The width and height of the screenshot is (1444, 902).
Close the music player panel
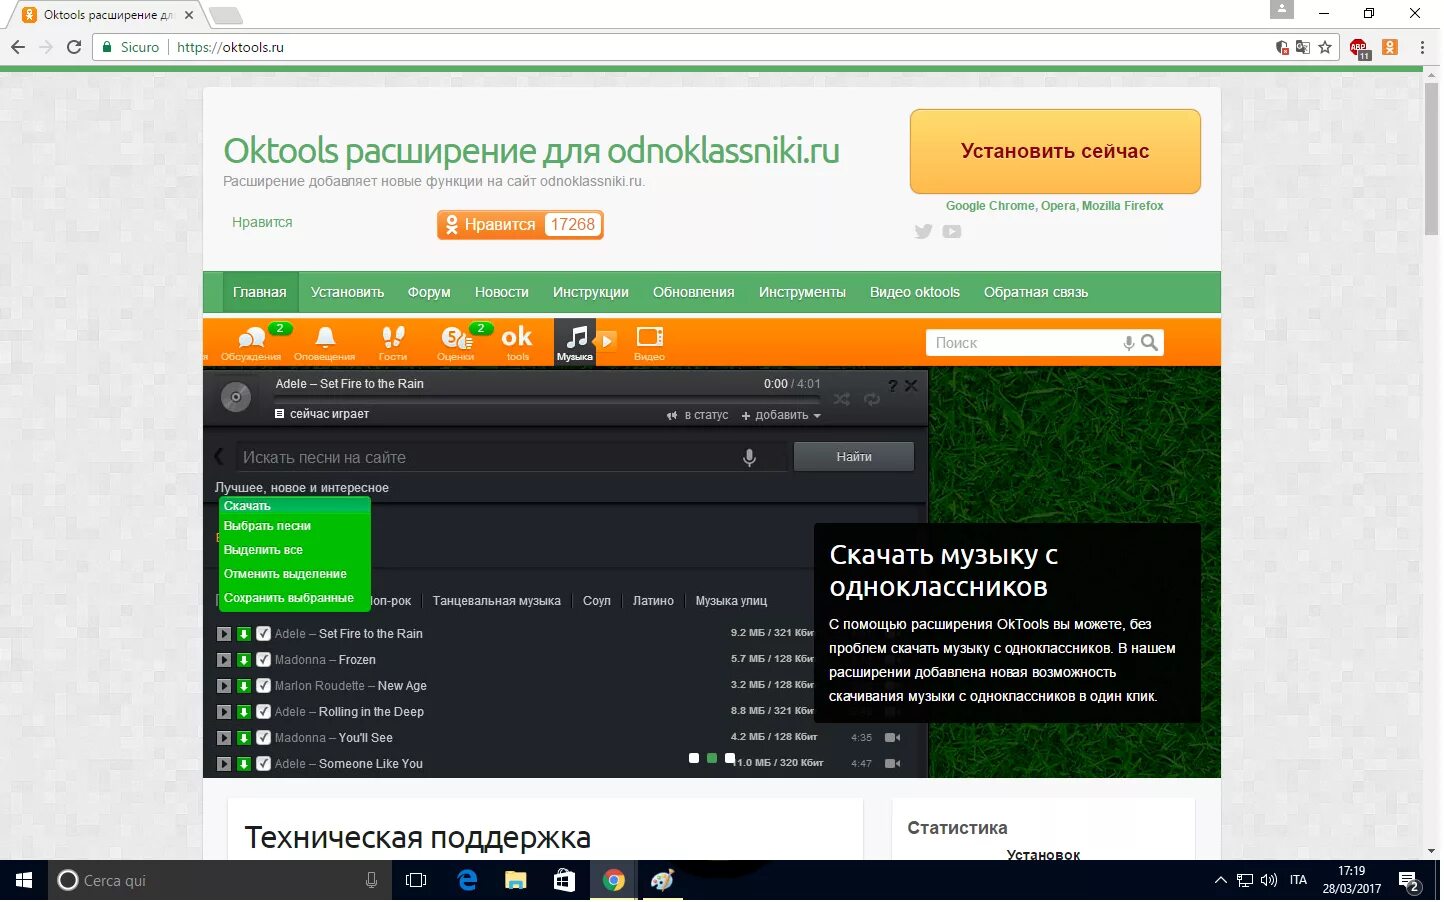pos(912,386)
